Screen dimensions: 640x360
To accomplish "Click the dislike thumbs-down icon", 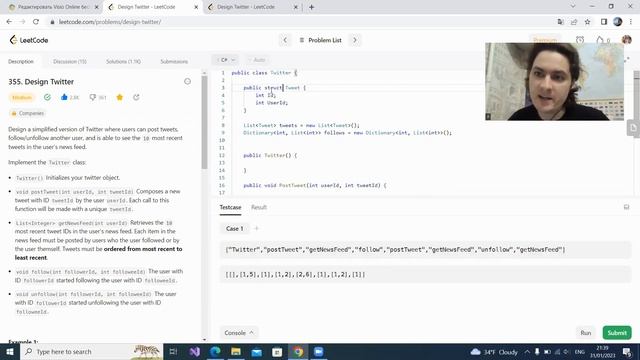I will [x=93, y=97].
